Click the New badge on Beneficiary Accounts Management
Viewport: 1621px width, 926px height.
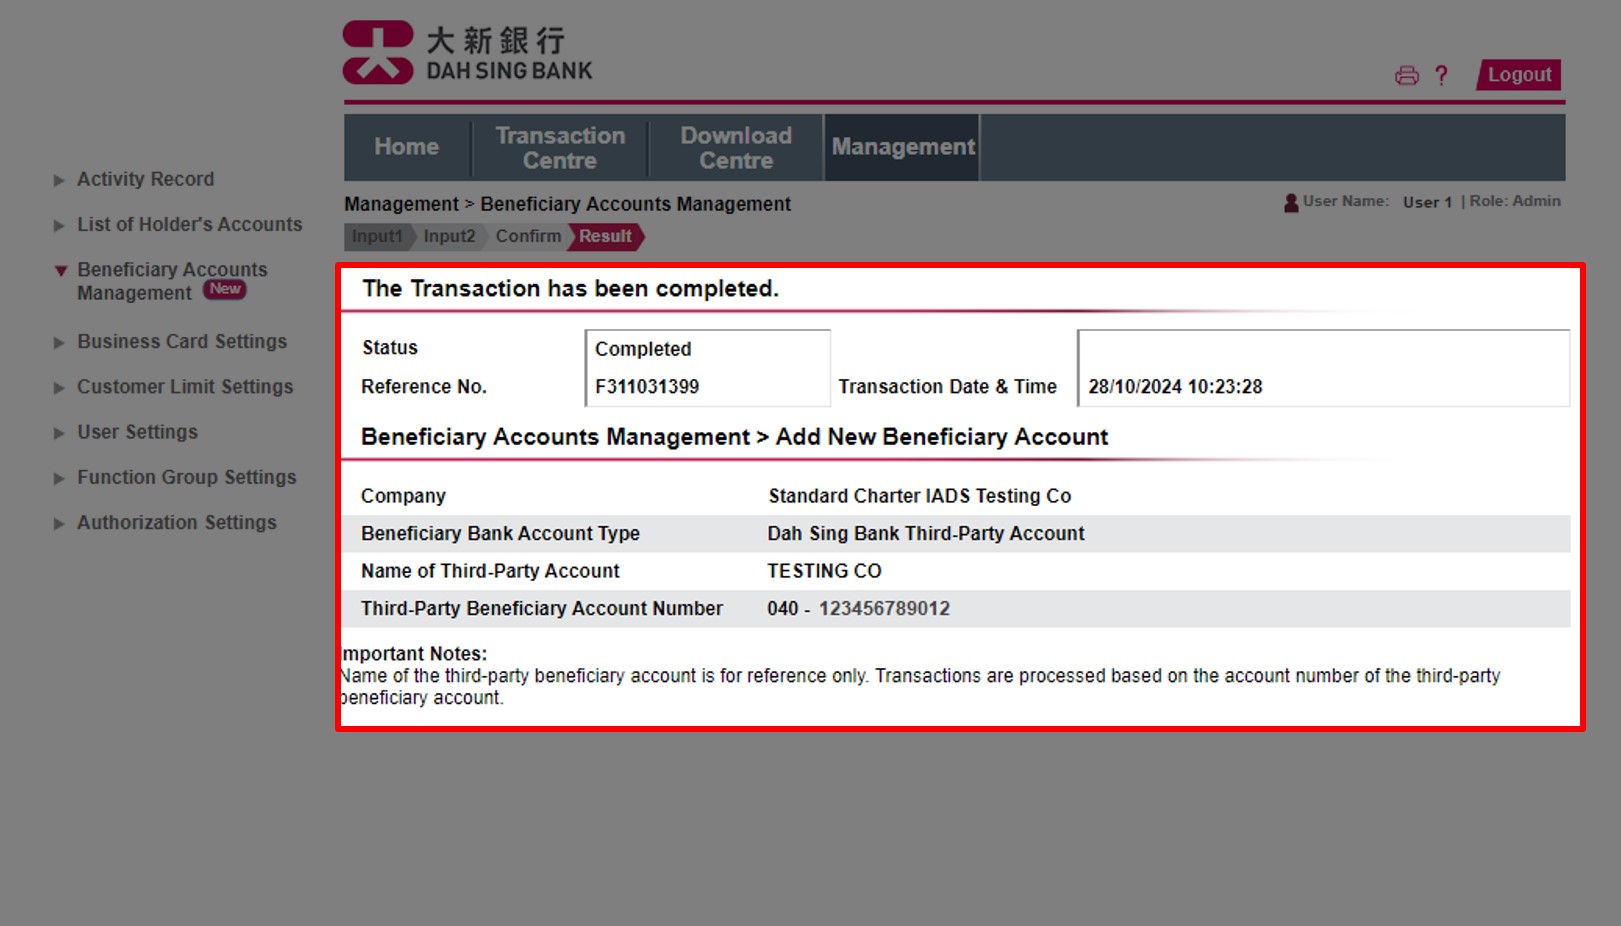pyautogui.click(x=225, y=289)
